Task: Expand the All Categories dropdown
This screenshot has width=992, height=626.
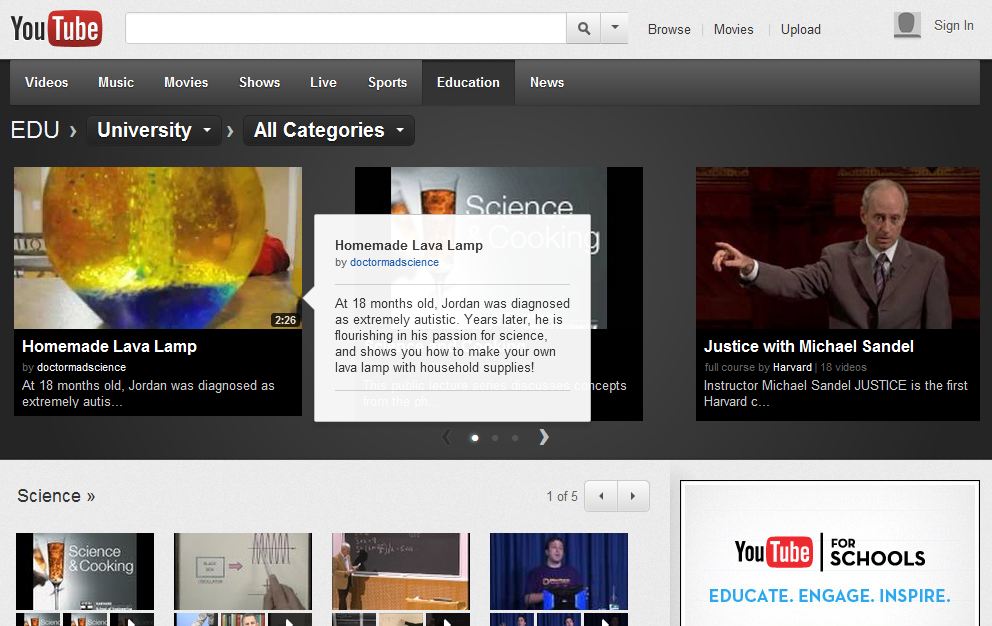Action: tap(328, 130)
